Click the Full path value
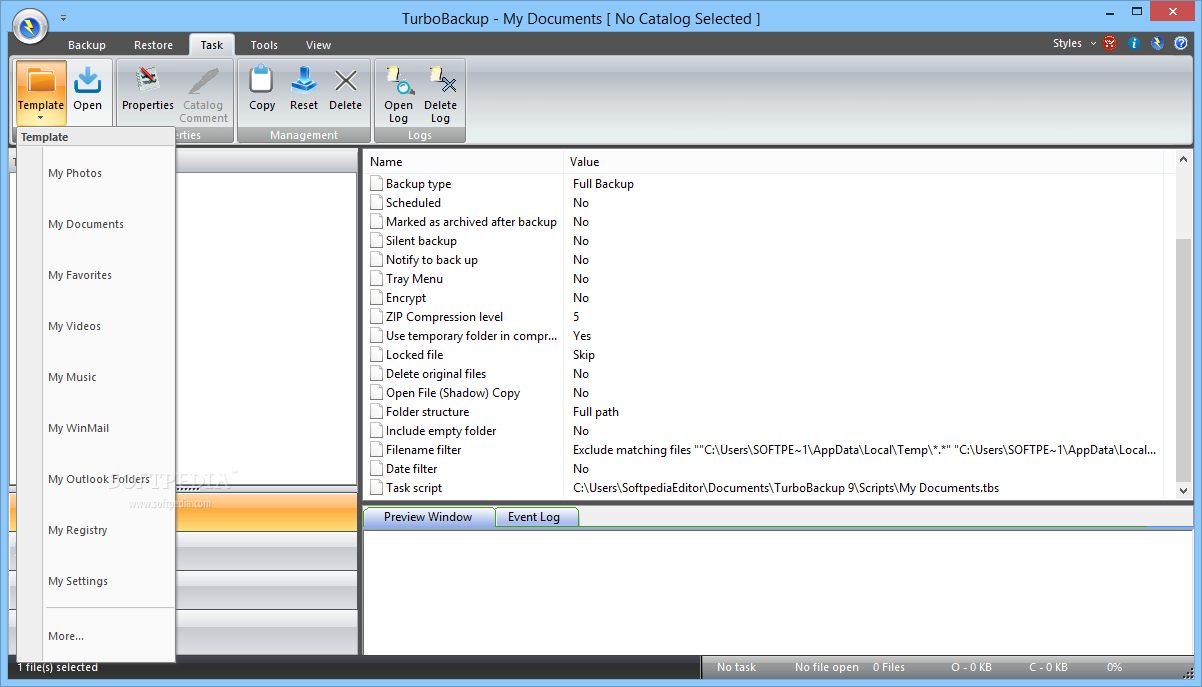The image size is (1202, 687). click(x=596, y=412)
